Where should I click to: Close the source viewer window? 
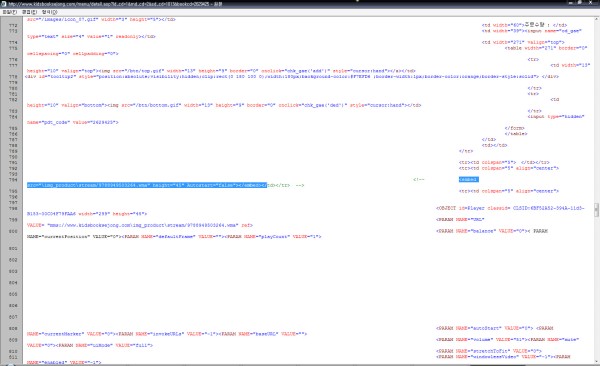(591, 3)
